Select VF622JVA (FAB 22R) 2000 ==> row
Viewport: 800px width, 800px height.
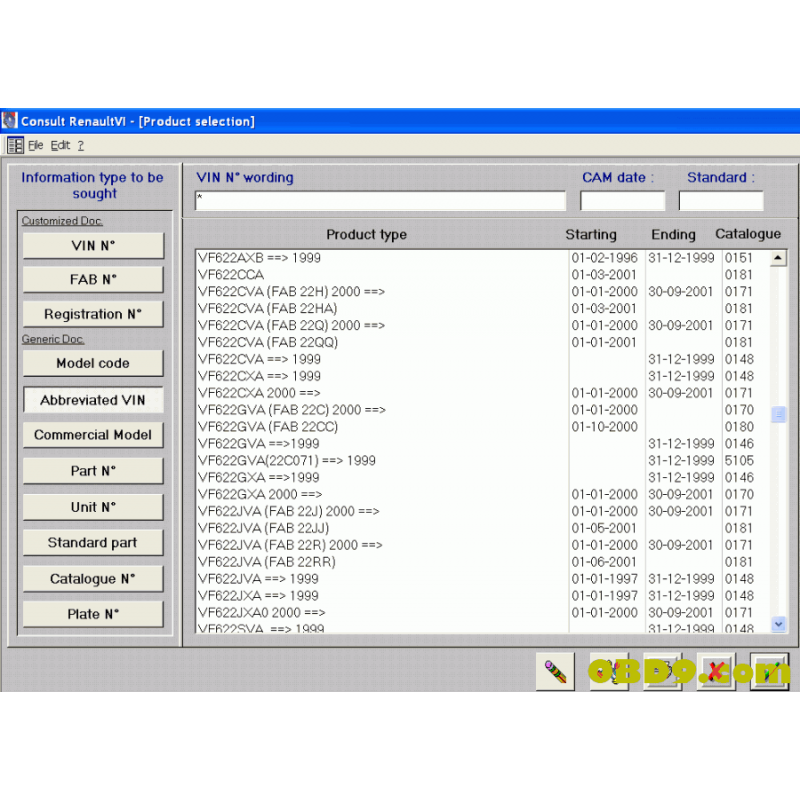(483, 545)
